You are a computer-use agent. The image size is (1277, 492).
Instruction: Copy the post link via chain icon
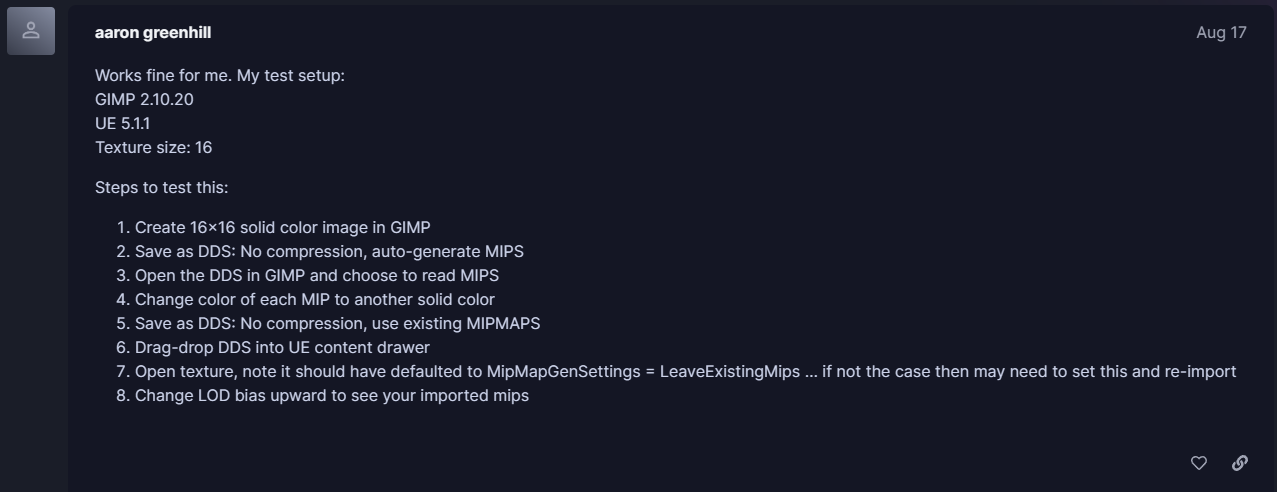point(1240,462)
